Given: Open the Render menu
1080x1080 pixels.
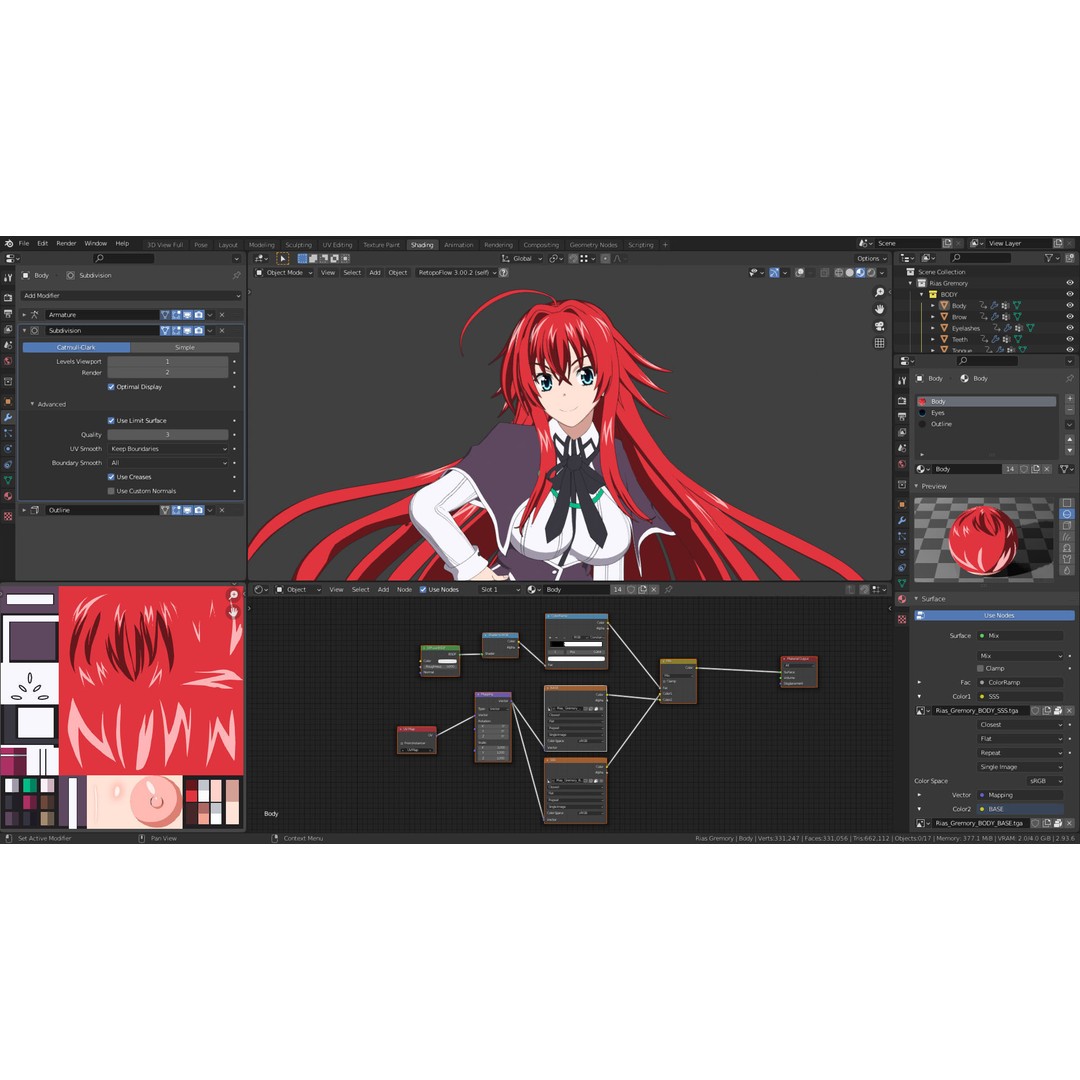Looking at the screenshot, I should [66, 244].
